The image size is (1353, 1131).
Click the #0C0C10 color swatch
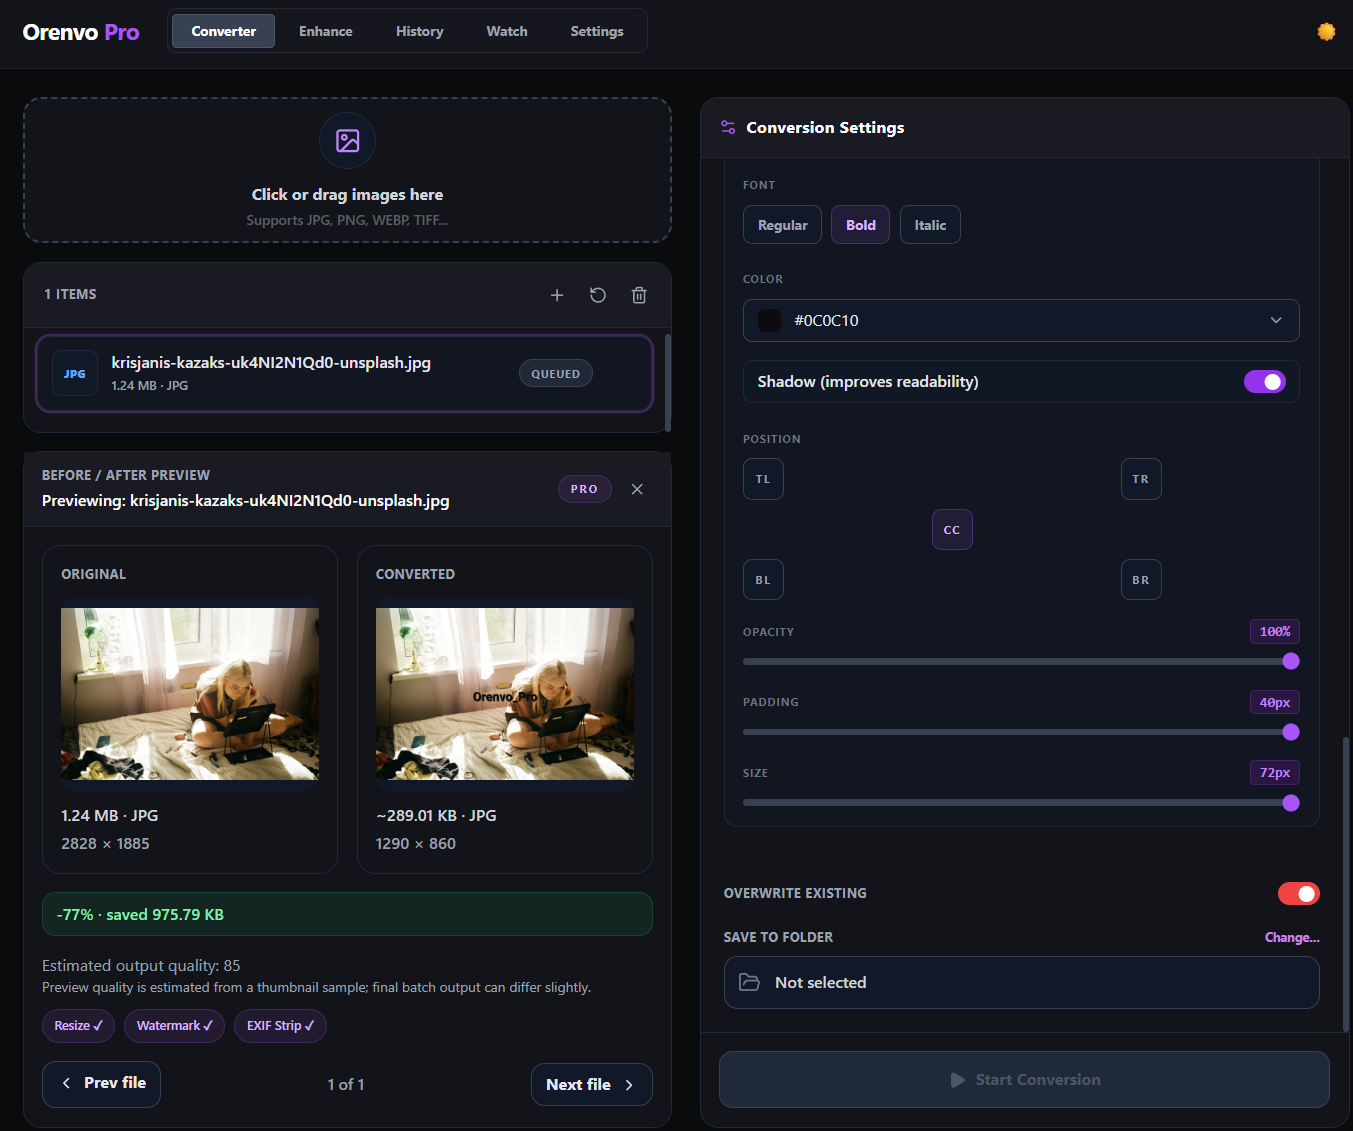(x=769, y=321)
